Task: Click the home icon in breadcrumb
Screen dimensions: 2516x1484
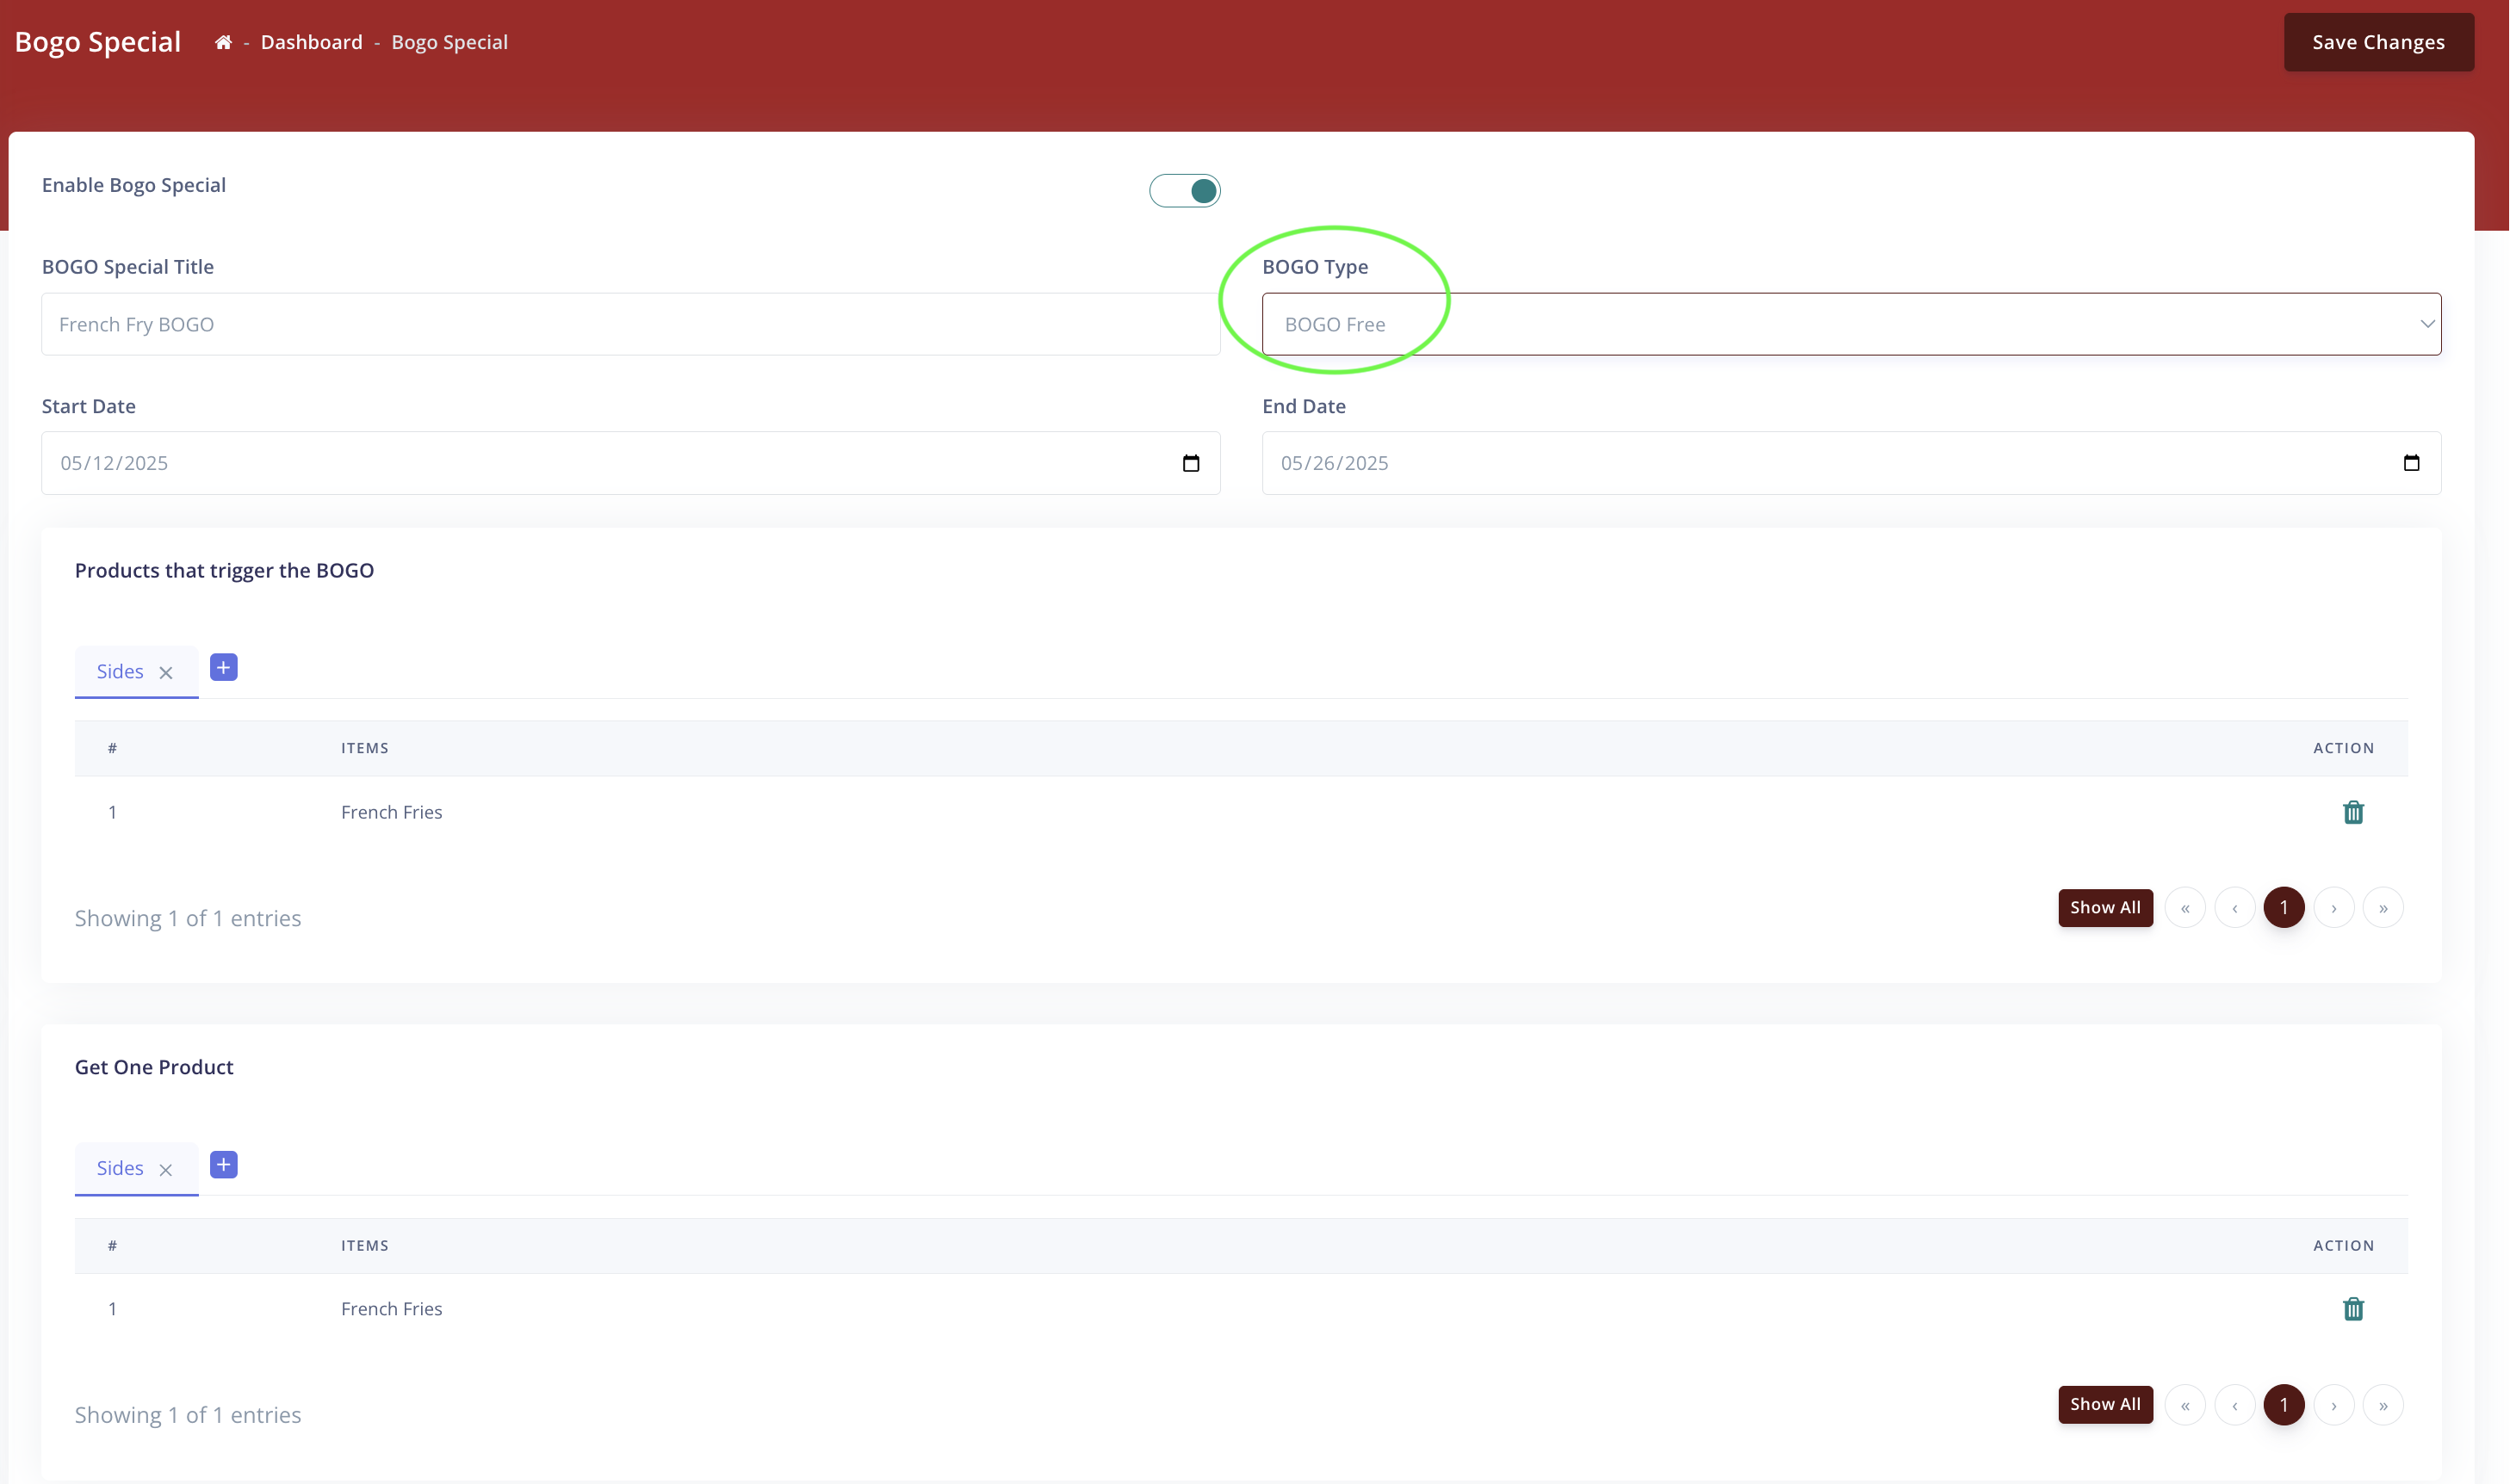Action: (223, 42)
